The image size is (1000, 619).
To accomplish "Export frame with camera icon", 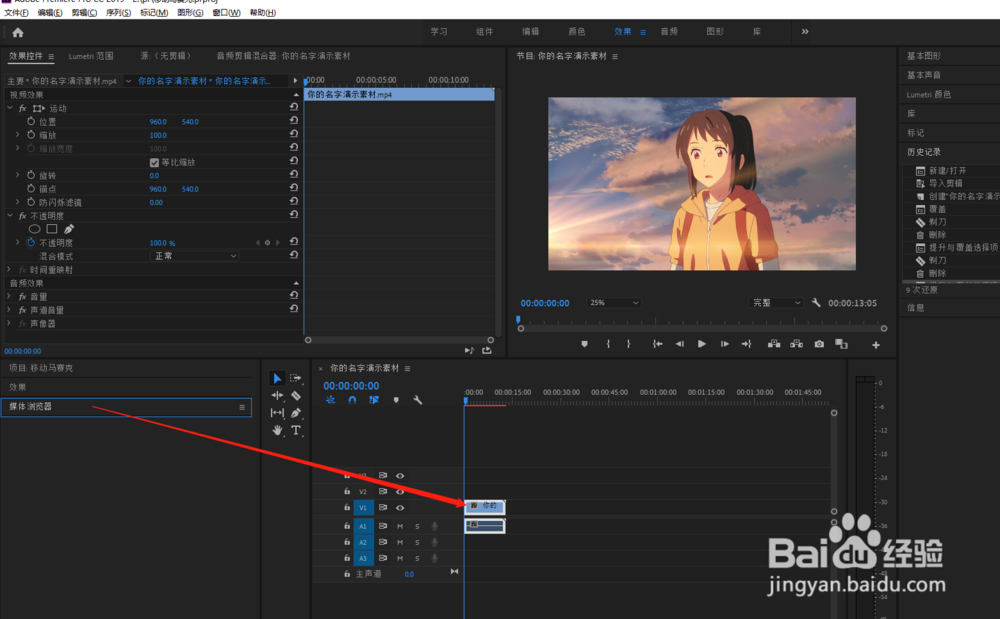I will pos(820,344).
